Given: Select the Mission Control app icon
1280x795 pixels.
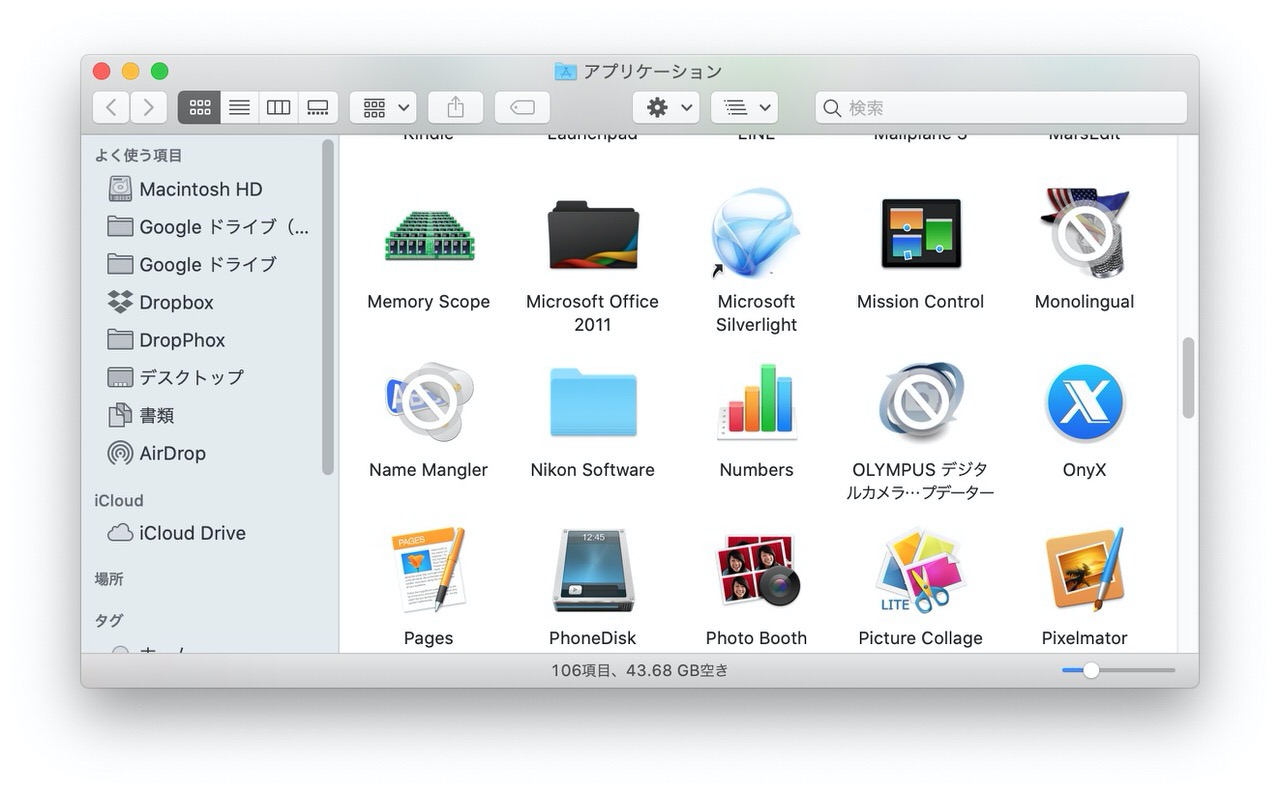Looking at the screenshot, I should [921, 233].
